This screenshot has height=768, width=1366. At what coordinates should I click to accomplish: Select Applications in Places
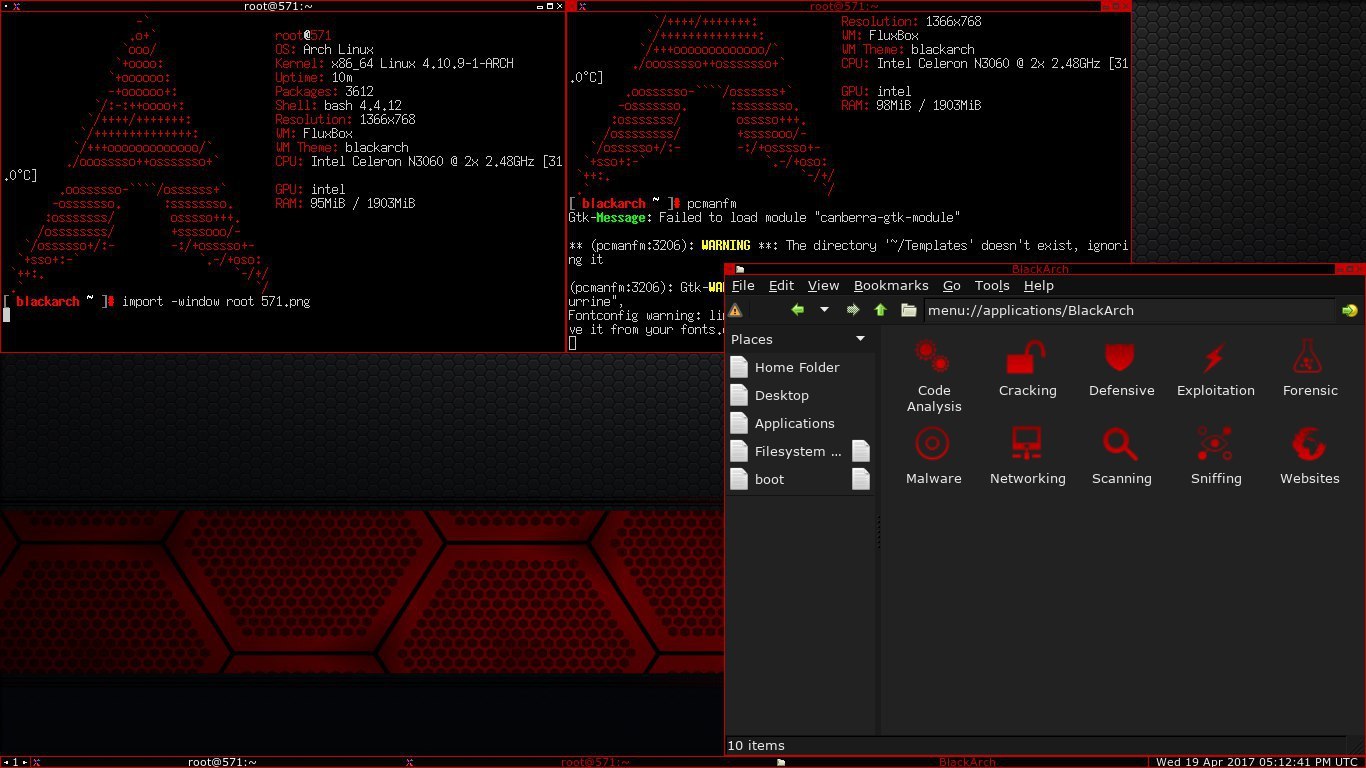coord(794,423)
